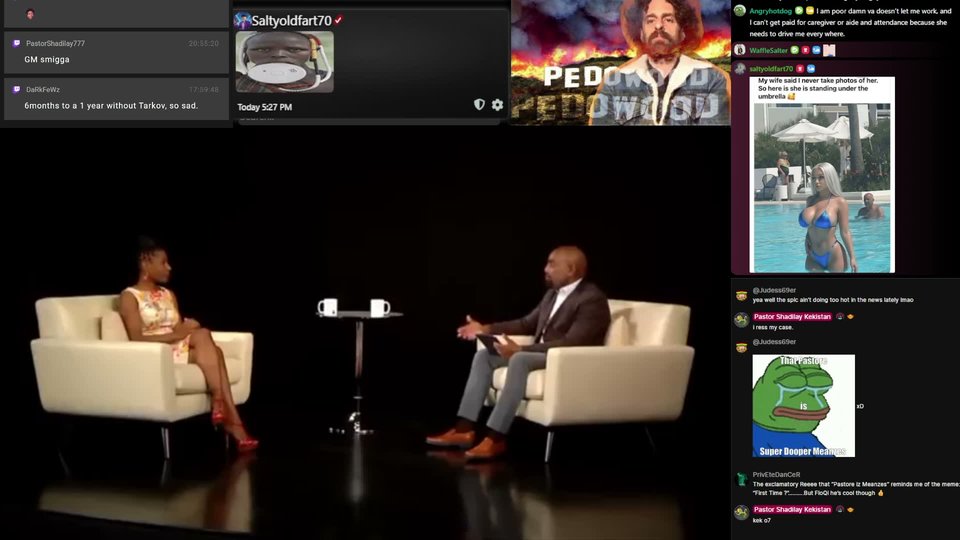Image resolution: width=960 pixels, height=540 pixels.
Task: Click the 20:55:20 timestamp
Action: point(203,43)
